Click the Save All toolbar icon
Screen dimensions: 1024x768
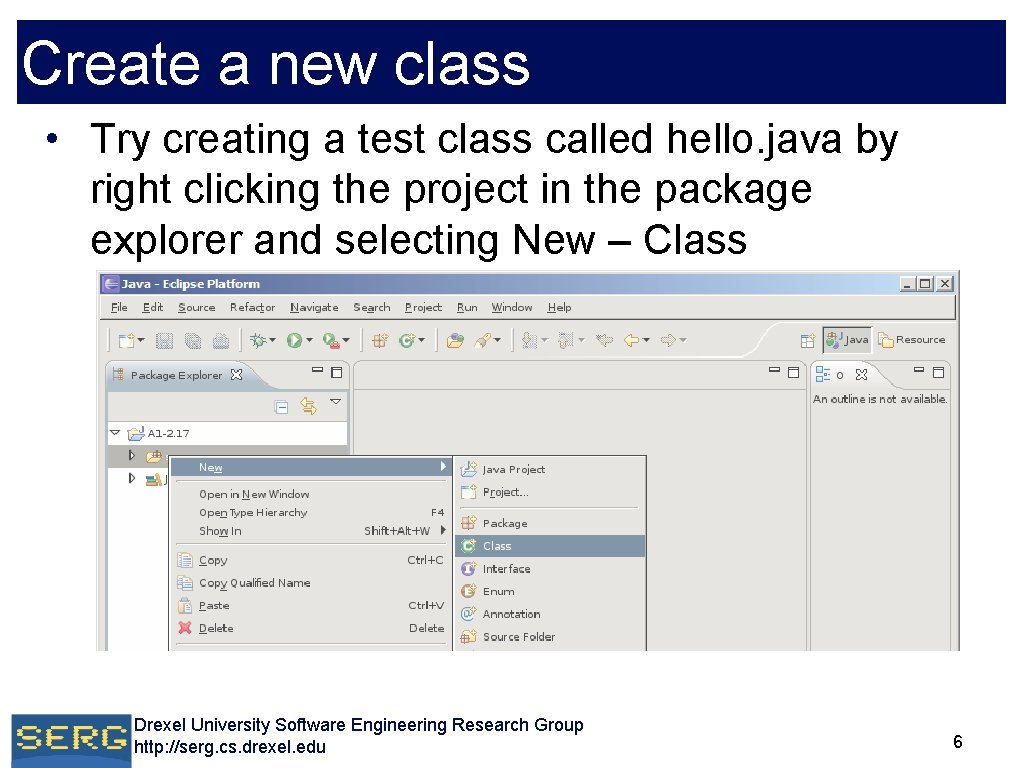click(193, 340)
